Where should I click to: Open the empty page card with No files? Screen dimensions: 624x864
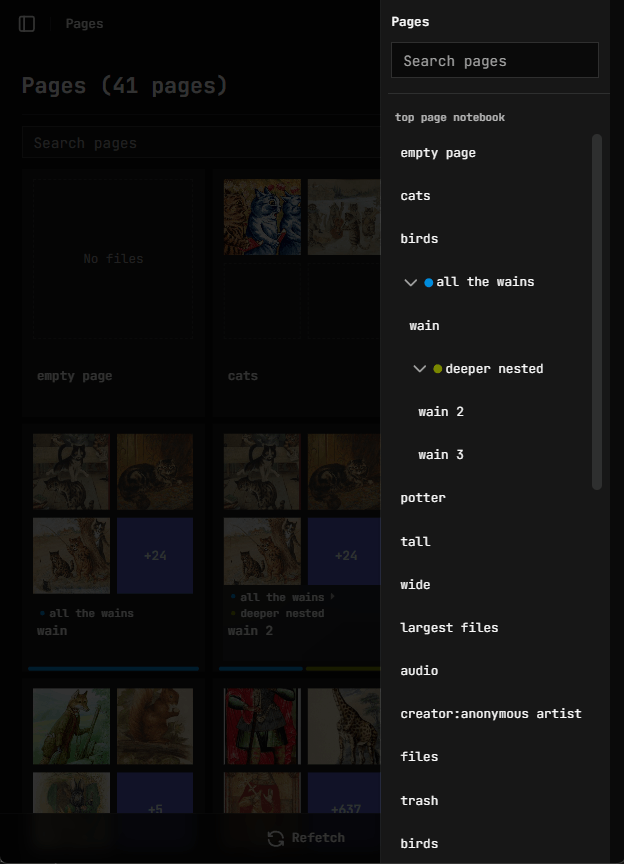pos(113,258)
